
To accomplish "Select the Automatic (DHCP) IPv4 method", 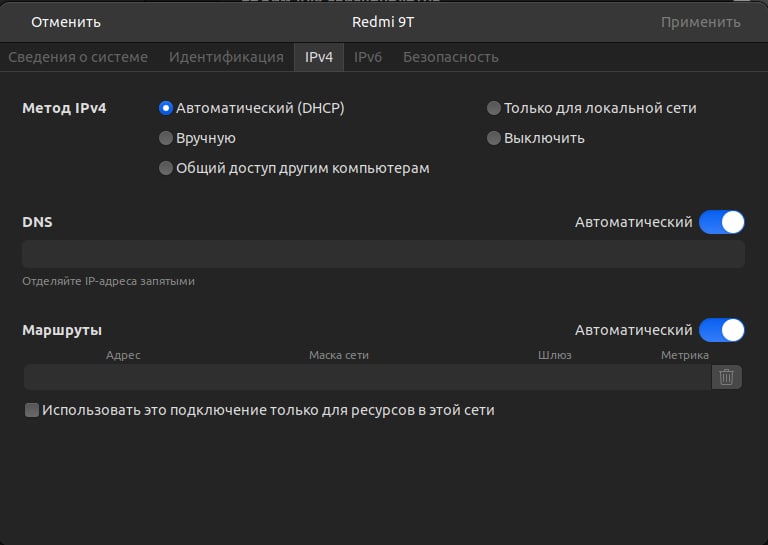I will click(166, 108).
